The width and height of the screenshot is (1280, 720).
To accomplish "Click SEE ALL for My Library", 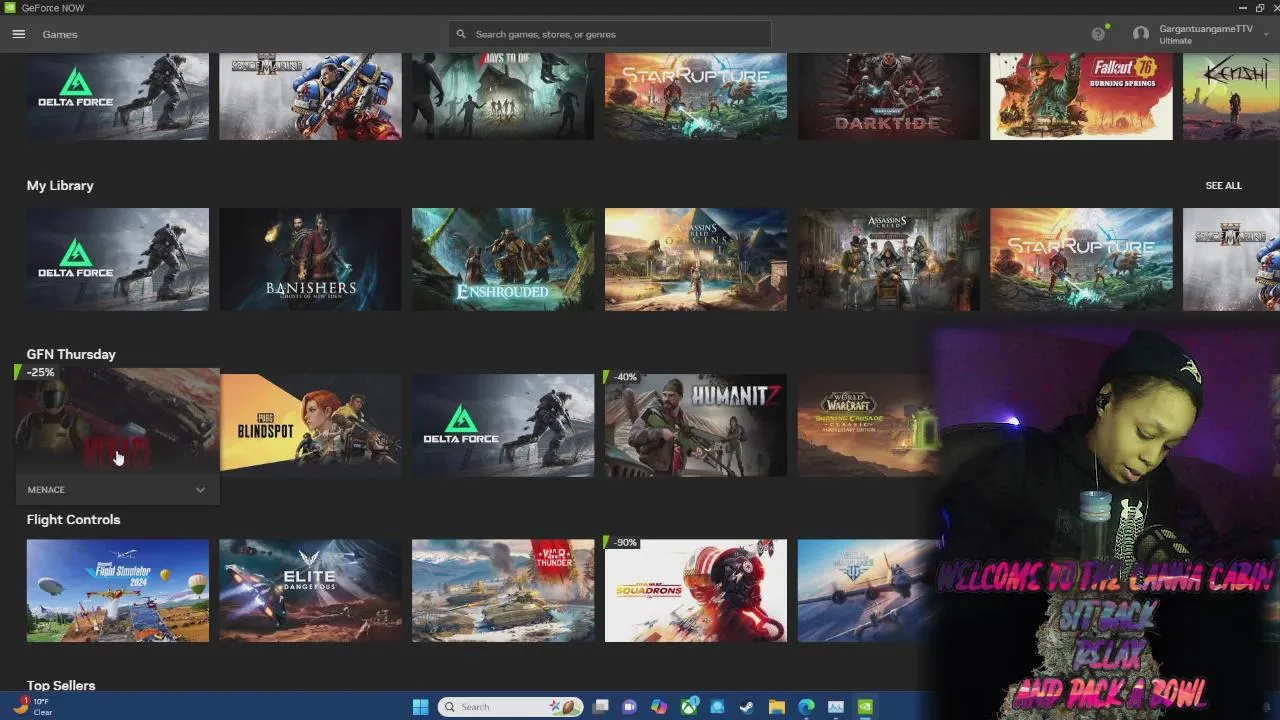I will pyautogui.click(x=1223, y=186).
